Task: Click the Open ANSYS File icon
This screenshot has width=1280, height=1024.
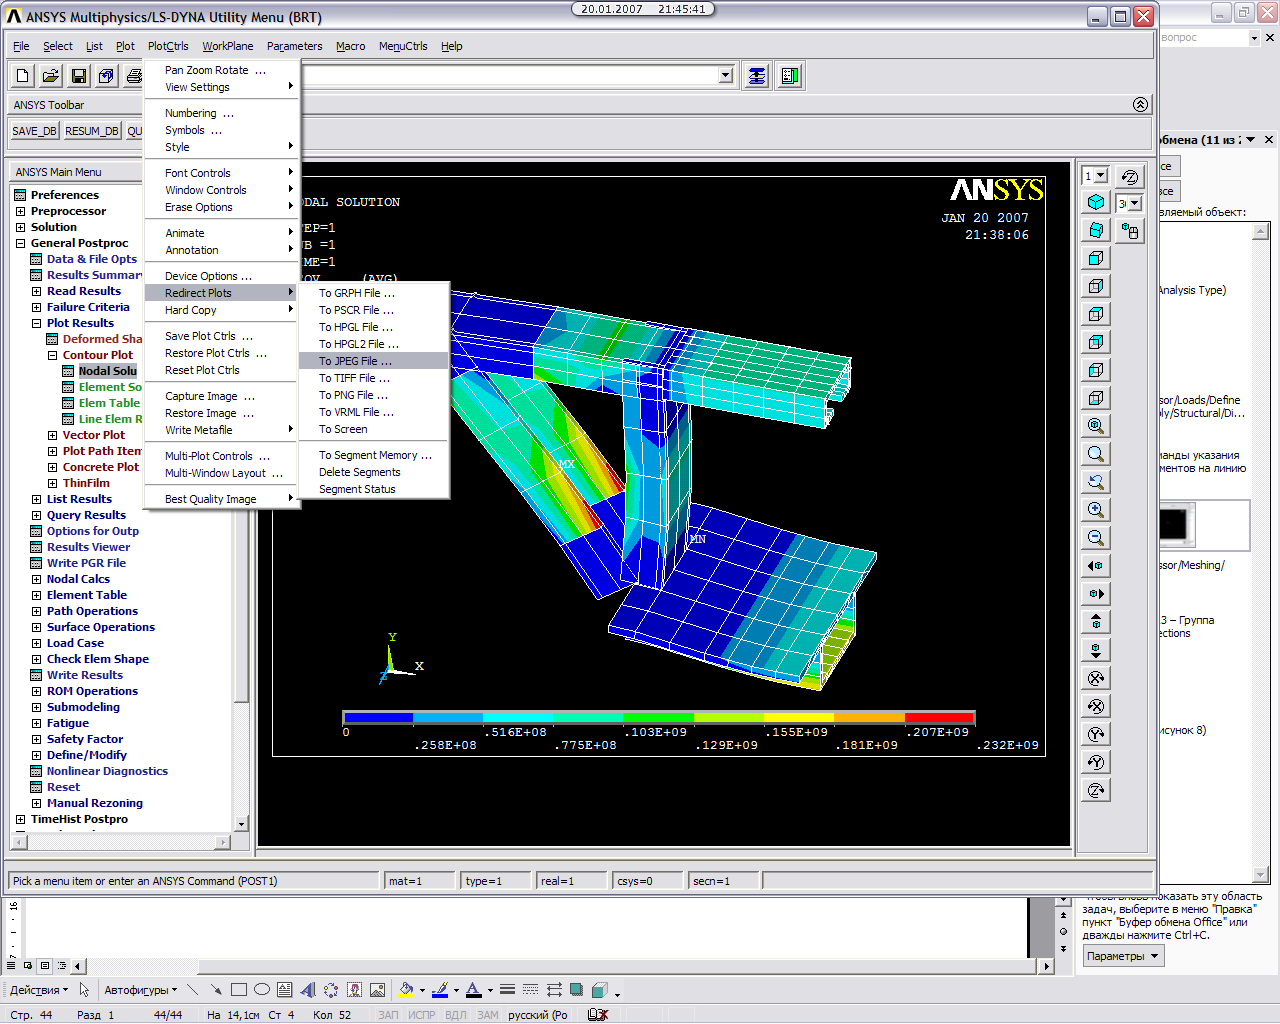Action: (x=51, y=75)
